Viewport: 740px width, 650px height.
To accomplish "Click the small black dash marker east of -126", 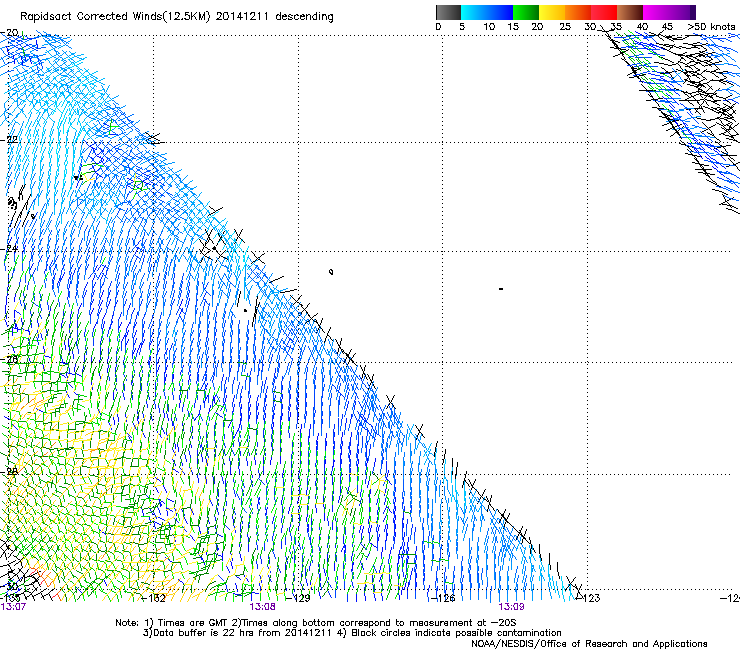I will click(x=501, y=289).
